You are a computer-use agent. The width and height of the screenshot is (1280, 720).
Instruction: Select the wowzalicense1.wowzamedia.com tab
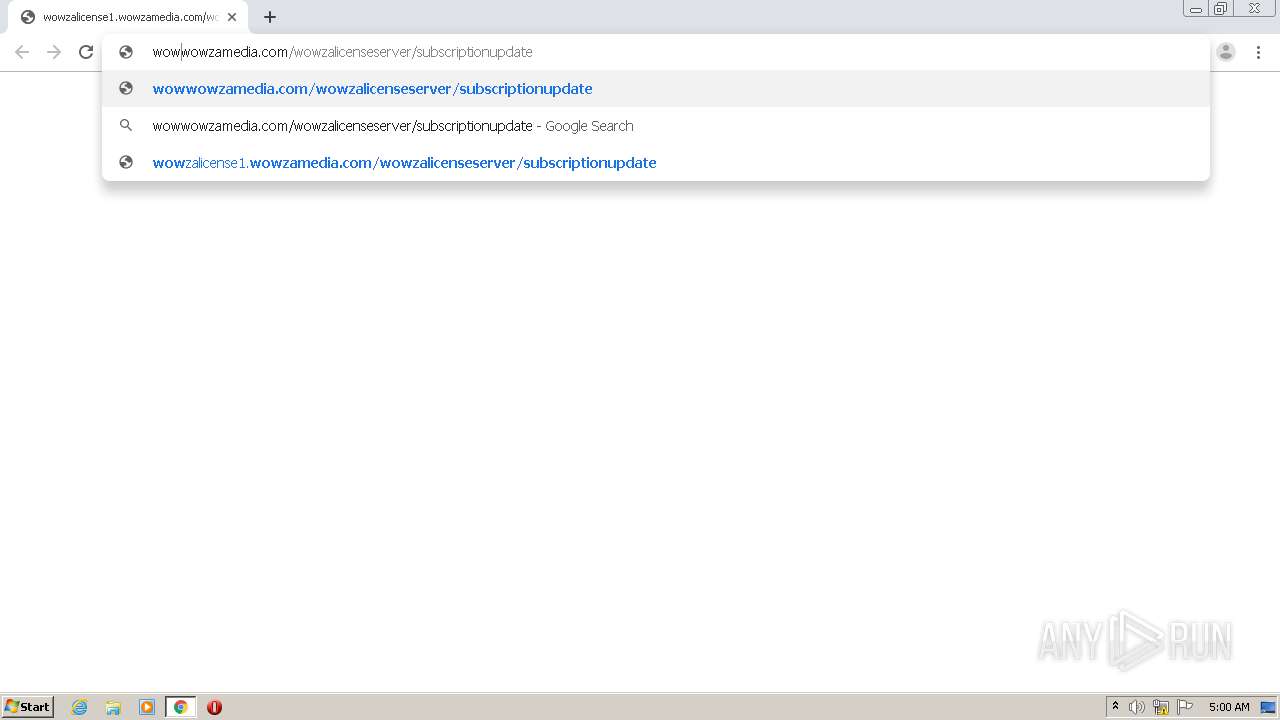(x=128, y=17)
